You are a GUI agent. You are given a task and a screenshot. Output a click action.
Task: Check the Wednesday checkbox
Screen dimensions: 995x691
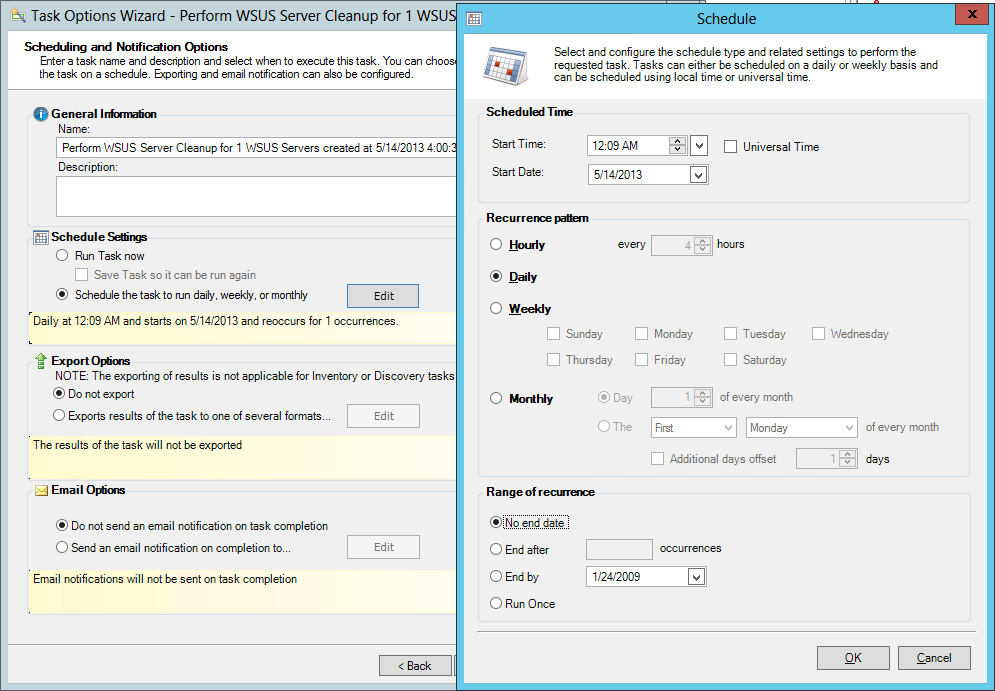(818, 334)
